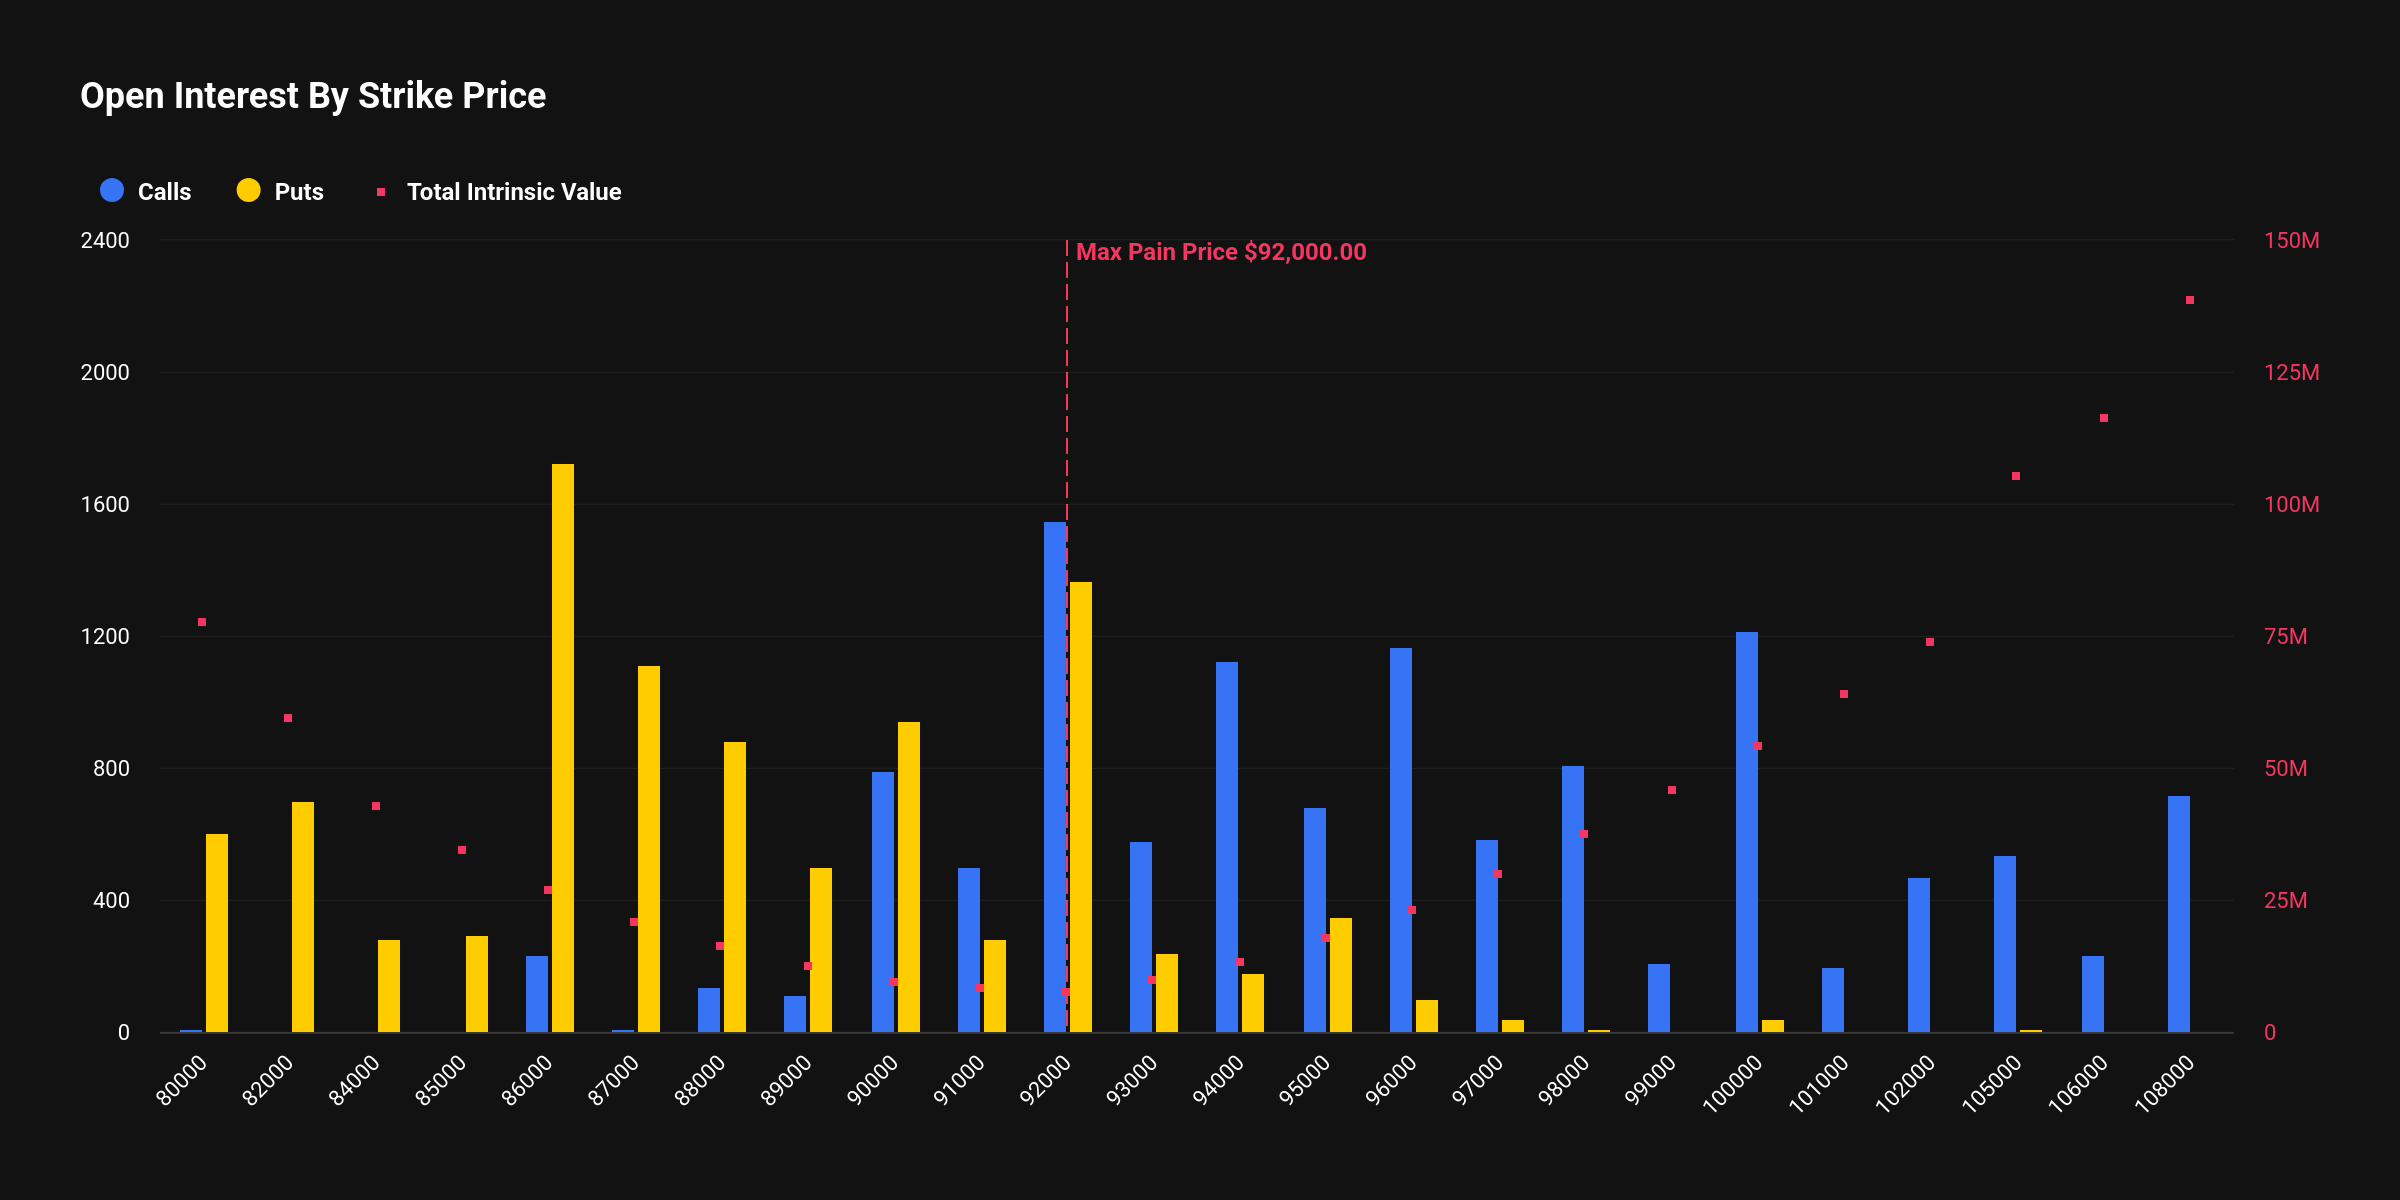Click the intrinsic value marker at 108000
2400x1200 pixels.
click(2190, 300)
